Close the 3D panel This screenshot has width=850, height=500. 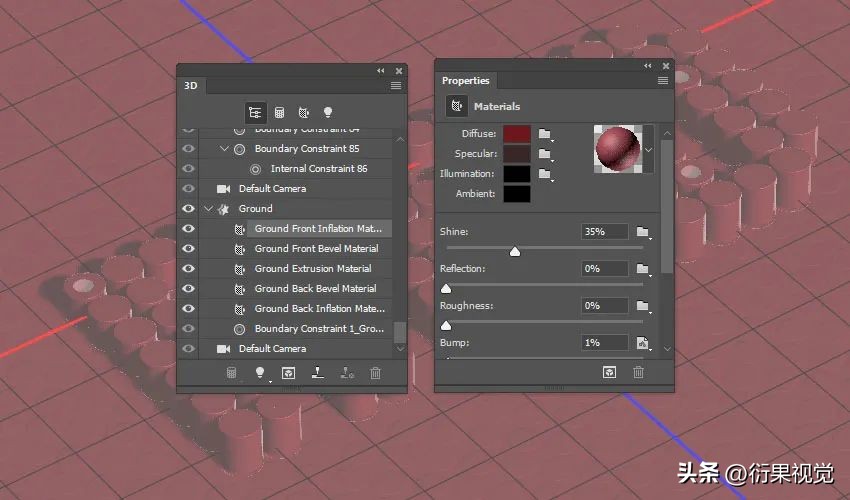tap(398, 70)
